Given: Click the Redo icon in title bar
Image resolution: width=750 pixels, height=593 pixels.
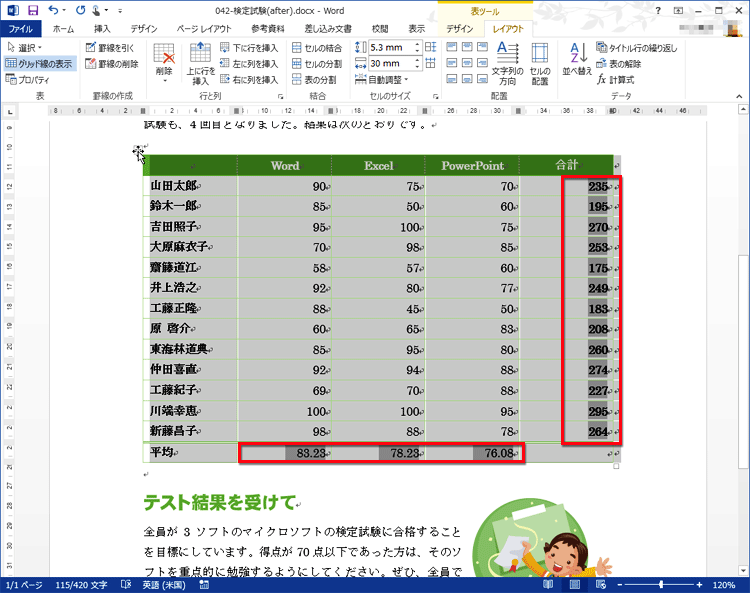Looking at the screenshot, I should coord(80,10).
